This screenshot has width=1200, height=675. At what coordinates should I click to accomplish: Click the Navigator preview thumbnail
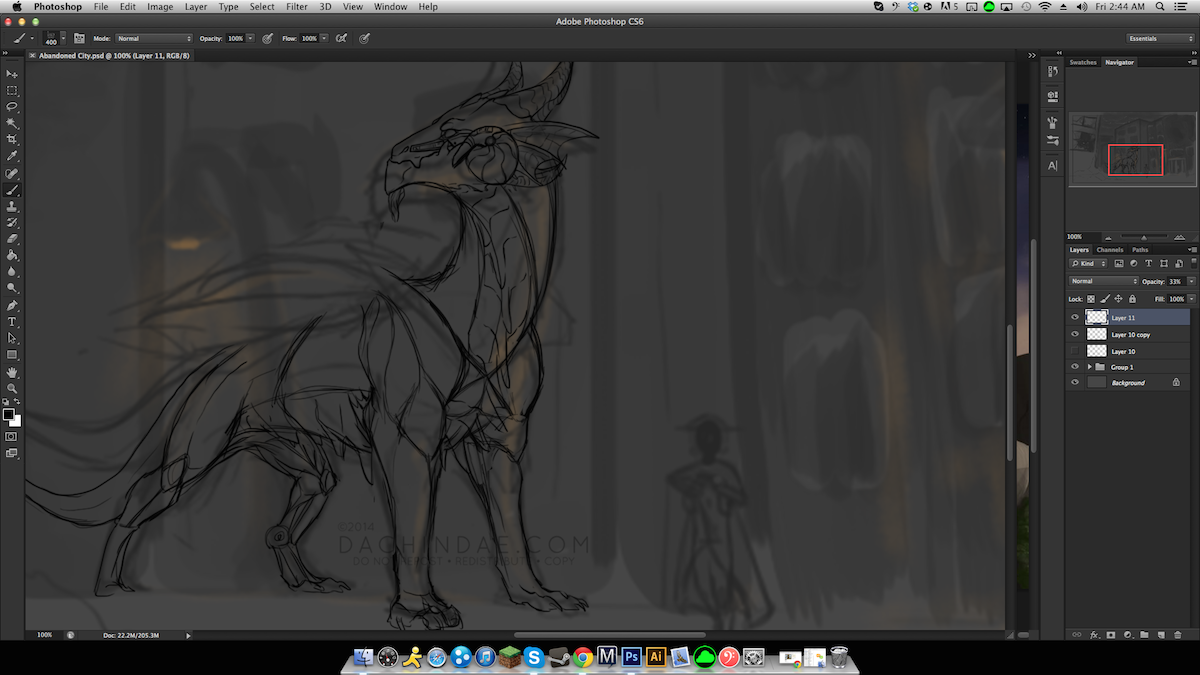point(1131,149)
